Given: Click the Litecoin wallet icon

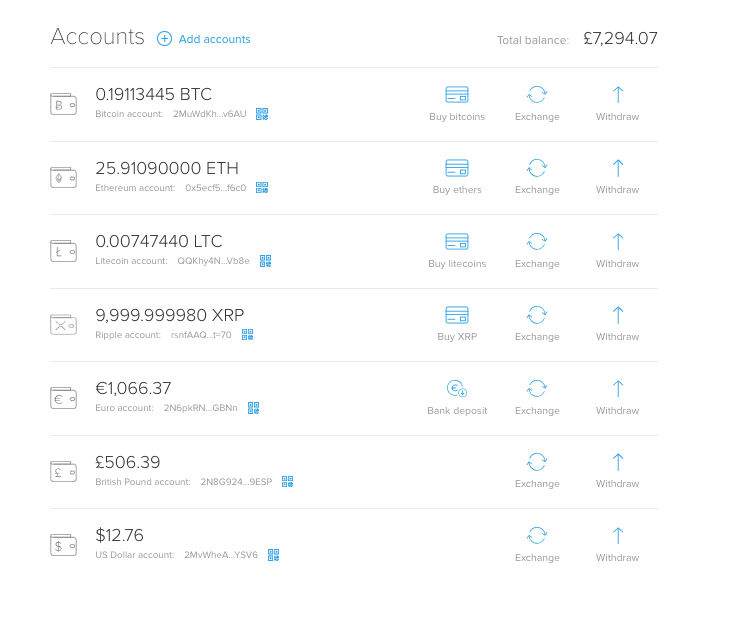Looking at the screenshot, I should [64, 251].
